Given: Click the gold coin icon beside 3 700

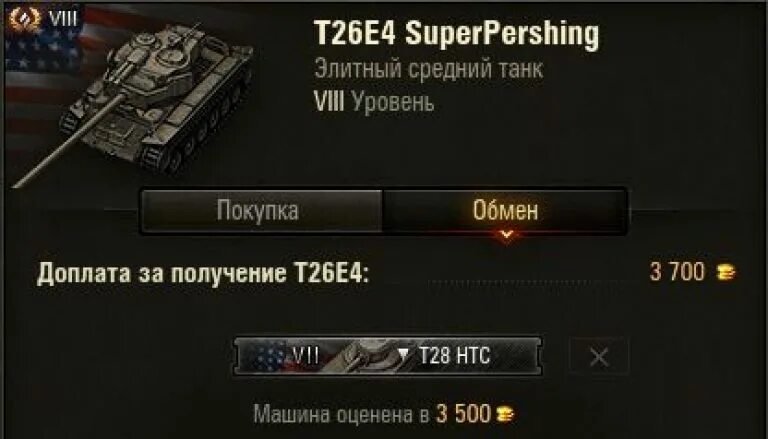Looking at the screenshot, I should pos(726,272).
